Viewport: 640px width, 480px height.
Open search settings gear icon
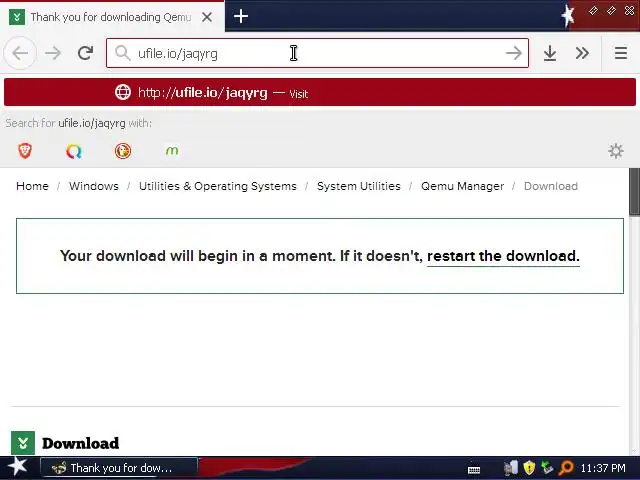pos(616,151)
